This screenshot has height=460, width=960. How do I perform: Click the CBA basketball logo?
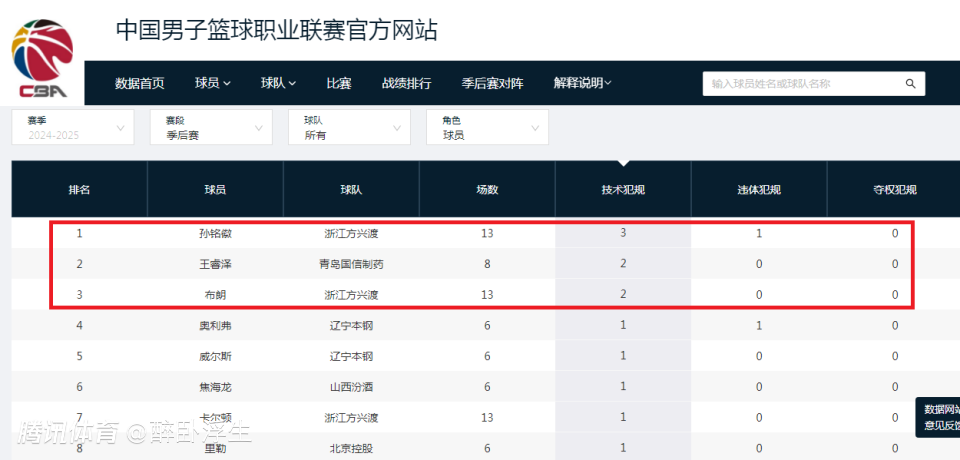click(43, 60)
